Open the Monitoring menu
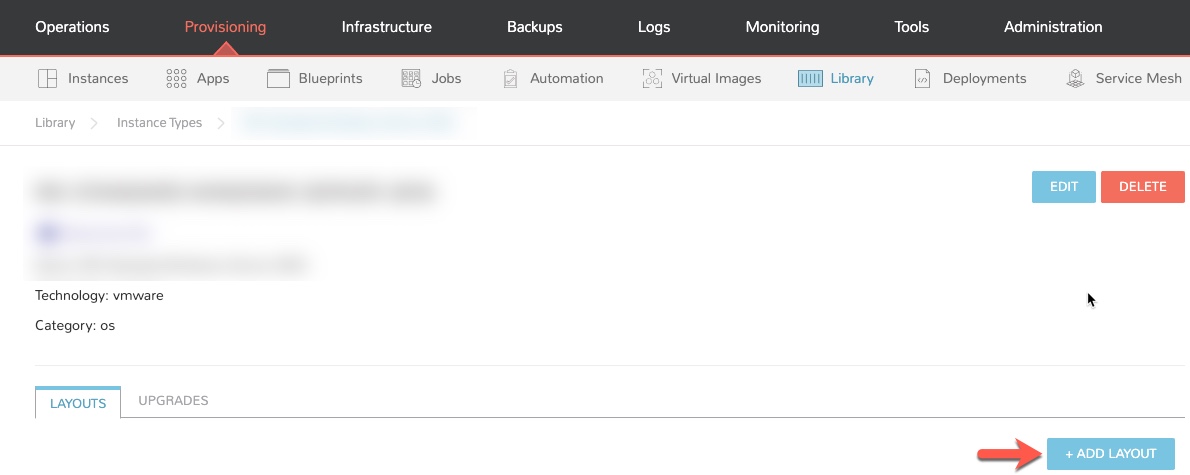The height and width of the screenshot is (475, 1190). [782, 27]
